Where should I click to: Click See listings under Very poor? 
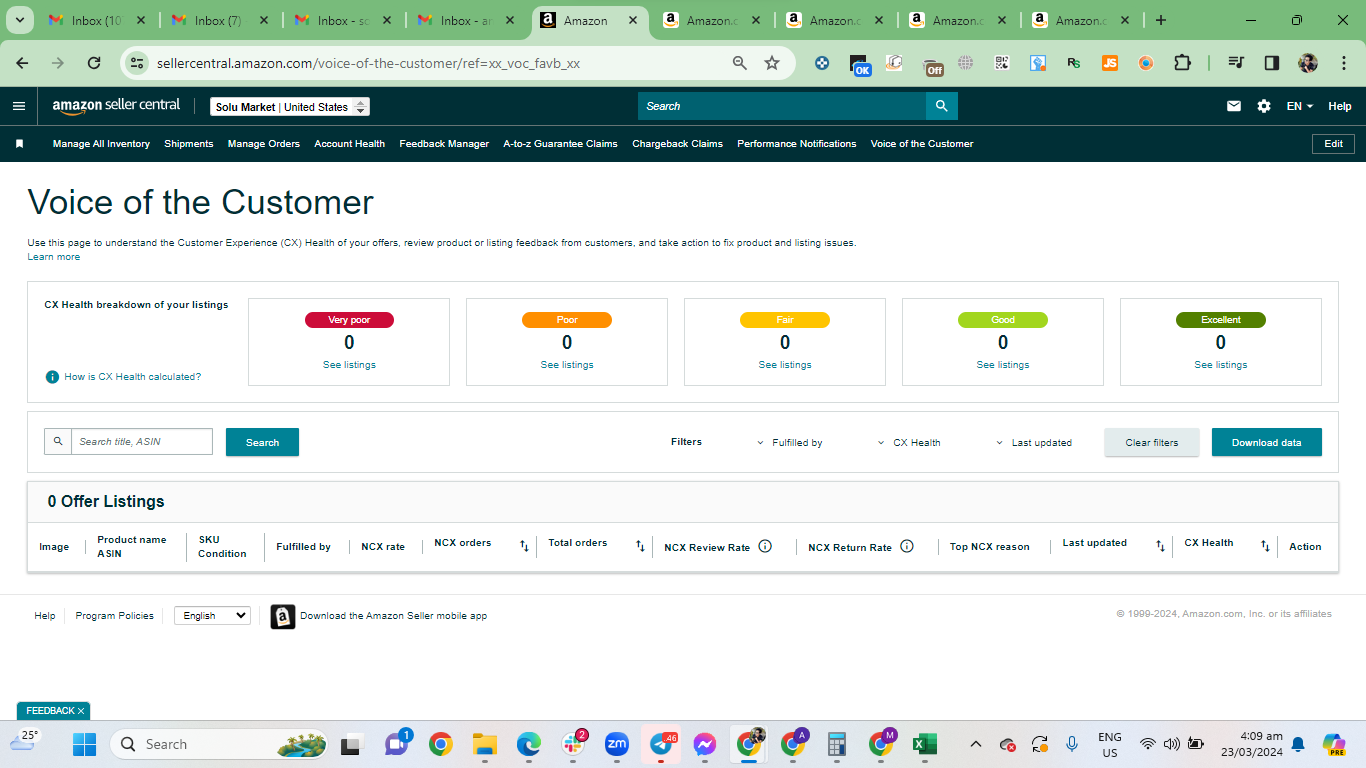tap(349, 365)
